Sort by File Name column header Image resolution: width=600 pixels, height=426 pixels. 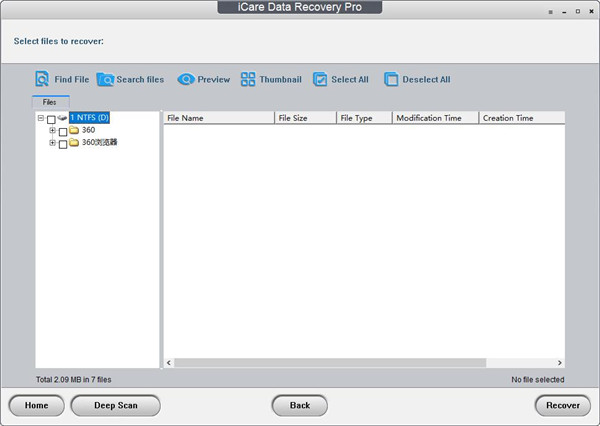218,118
